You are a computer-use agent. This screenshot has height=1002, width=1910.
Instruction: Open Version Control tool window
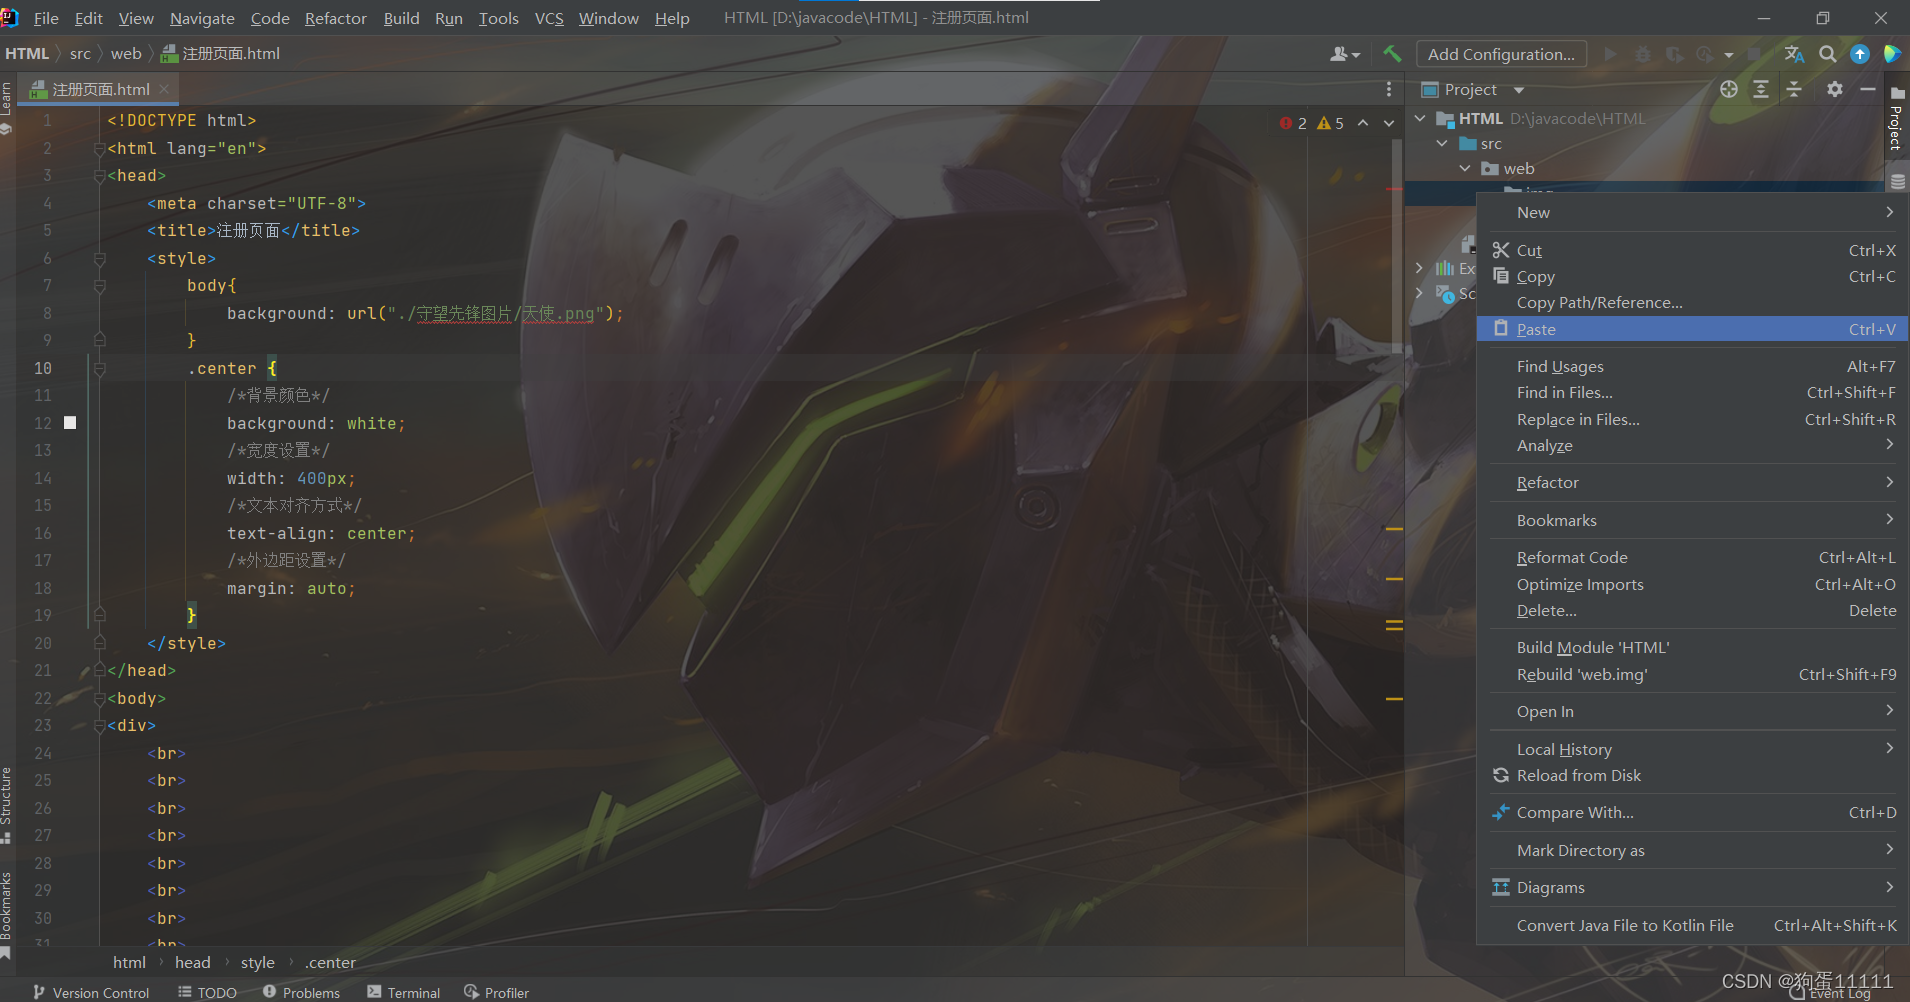tap(91, 992)
